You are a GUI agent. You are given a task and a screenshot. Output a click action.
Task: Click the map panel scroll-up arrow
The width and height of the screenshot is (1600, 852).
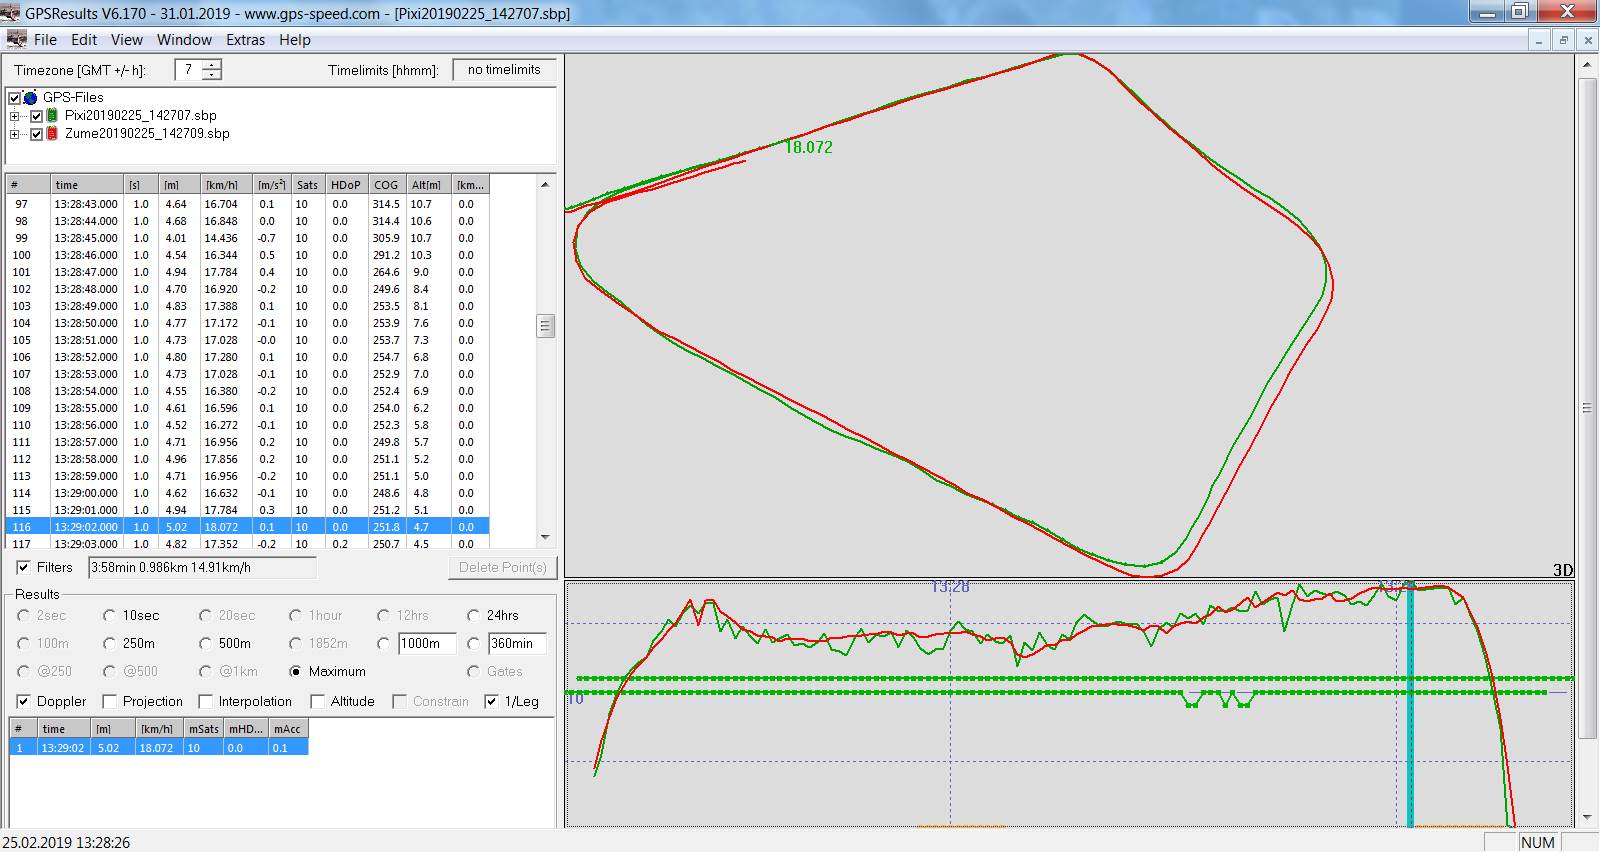[1587, 65]
